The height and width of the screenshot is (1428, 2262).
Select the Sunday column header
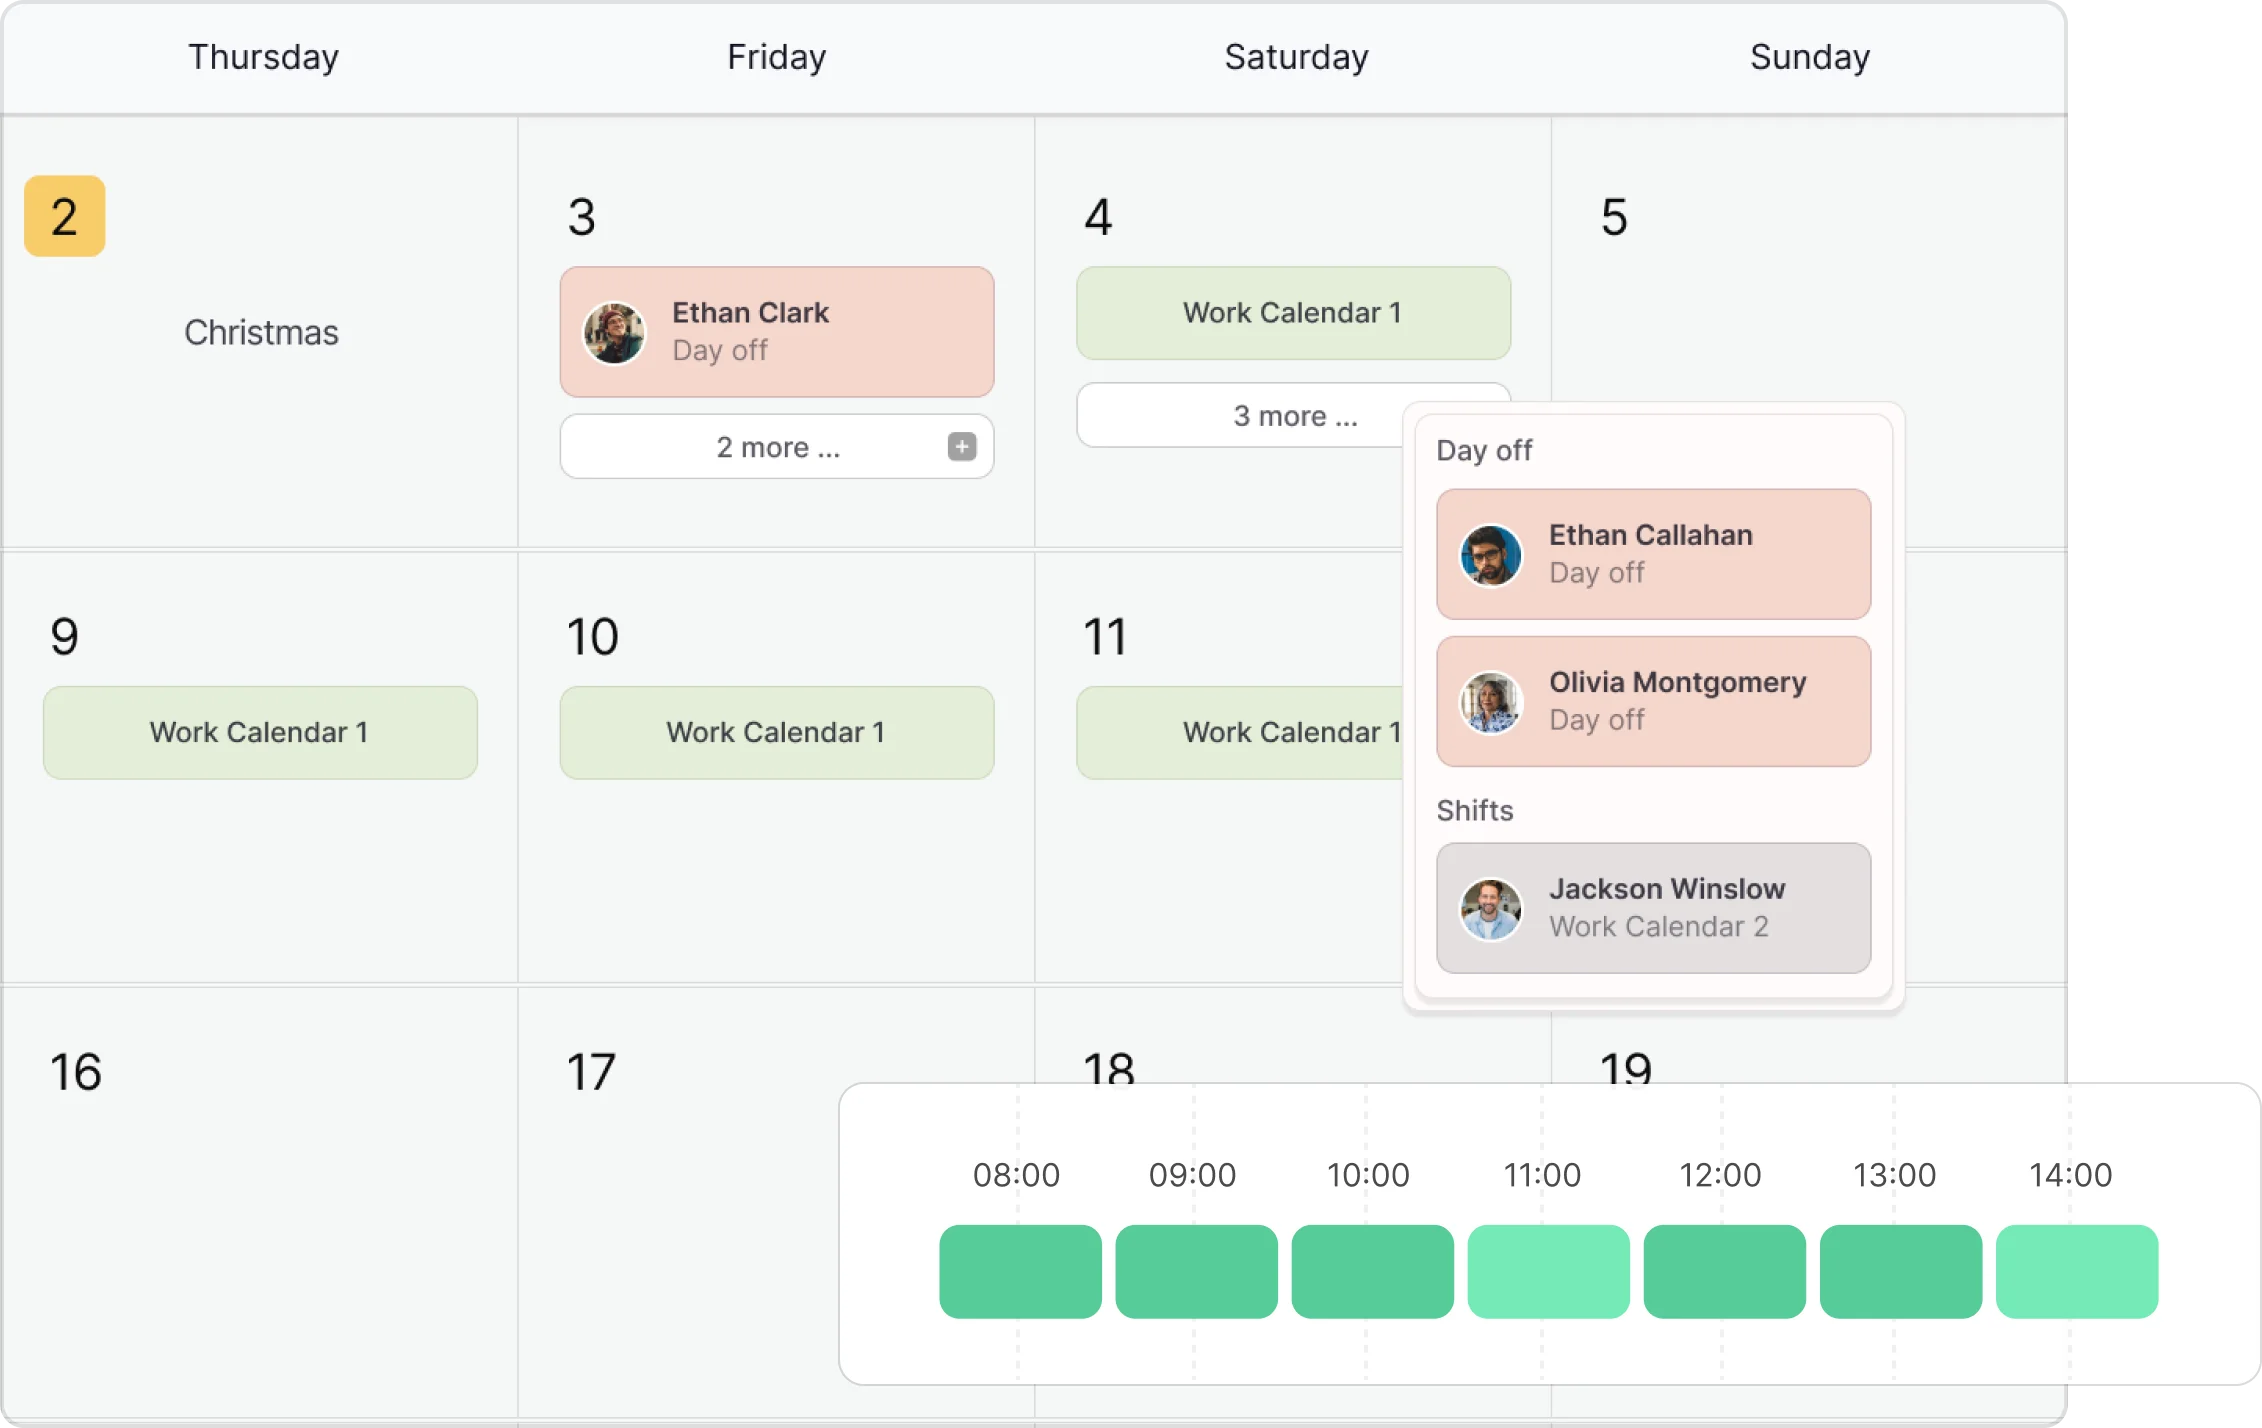pyautogui.click(x=1809, y=57)
